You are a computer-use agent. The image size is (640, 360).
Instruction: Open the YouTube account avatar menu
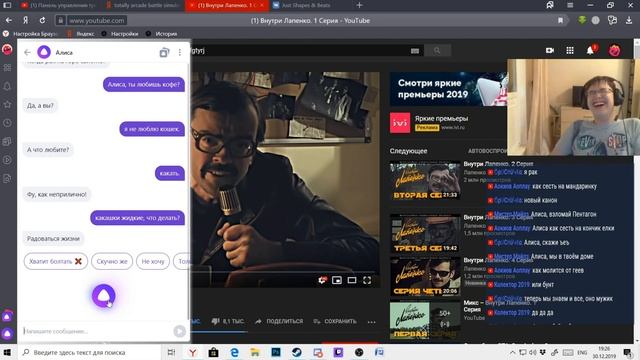click(x=614, y=50)
